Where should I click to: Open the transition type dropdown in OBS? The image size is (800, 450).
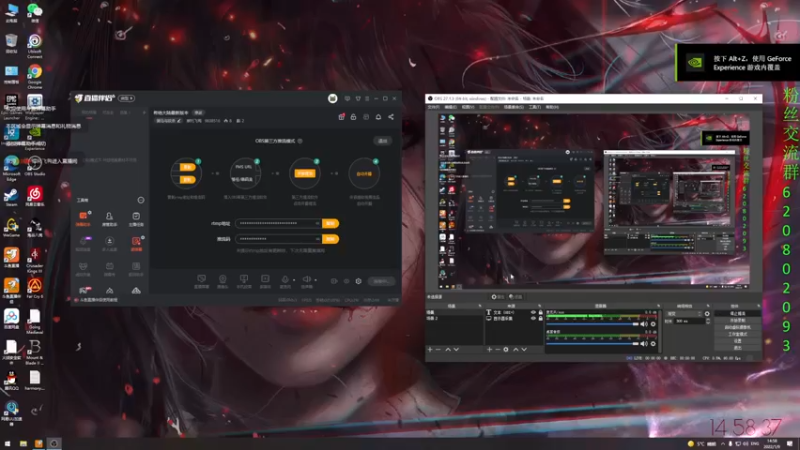[684, 314]
